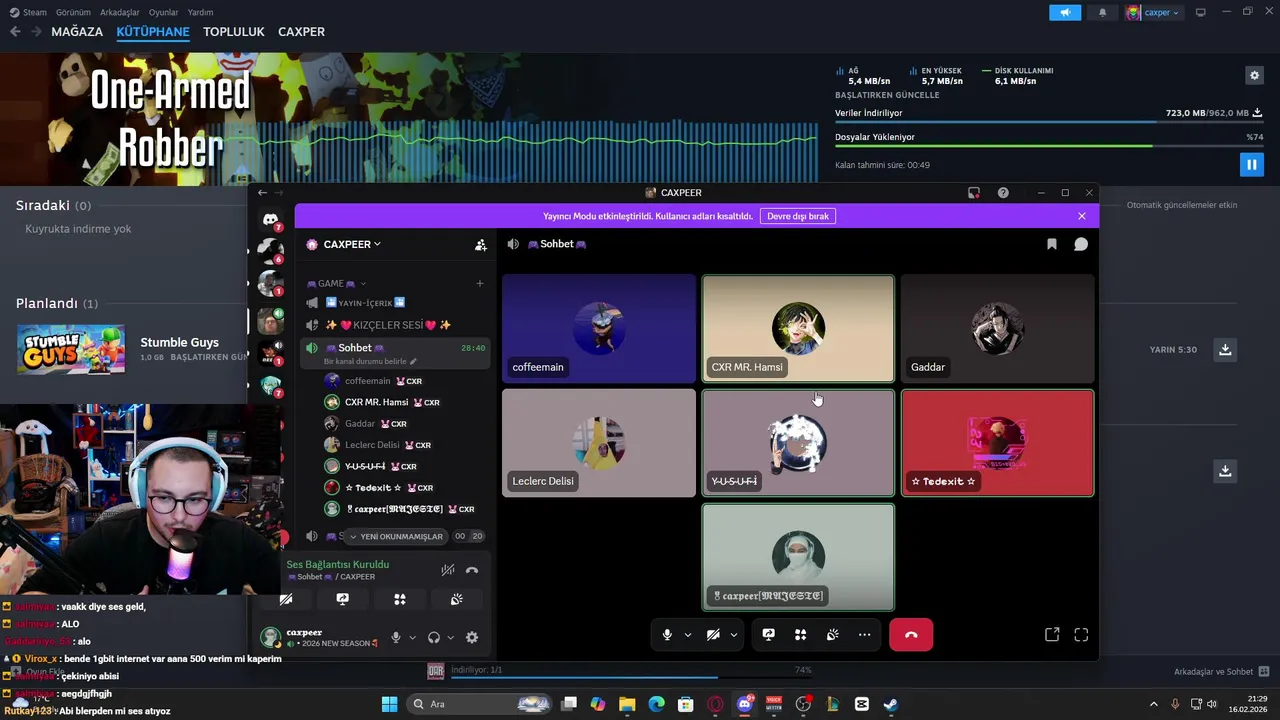Focus the Tedexit video tile
The width and height of the screenshot is (1280, 720).
point(997,443)
